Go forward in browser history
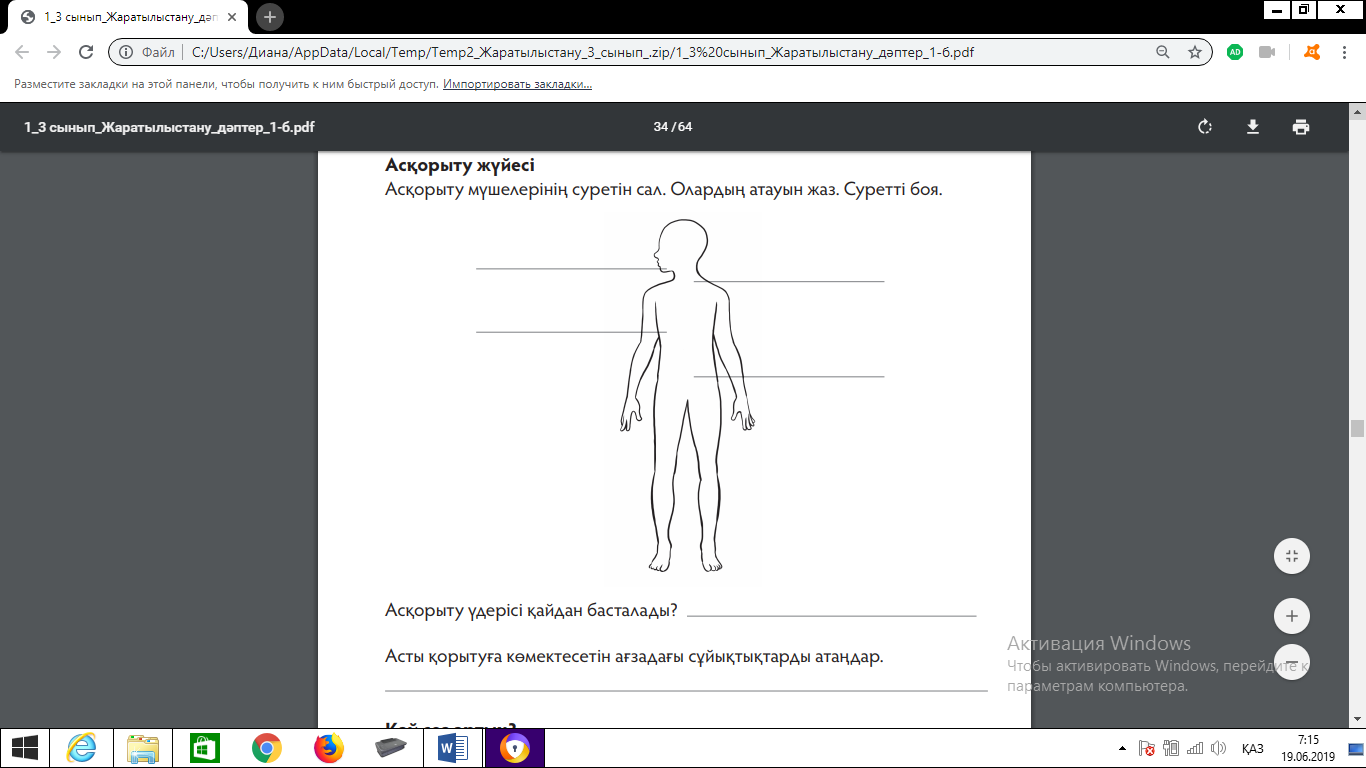This screenshot has height=768, width=1366. (54, 52)
